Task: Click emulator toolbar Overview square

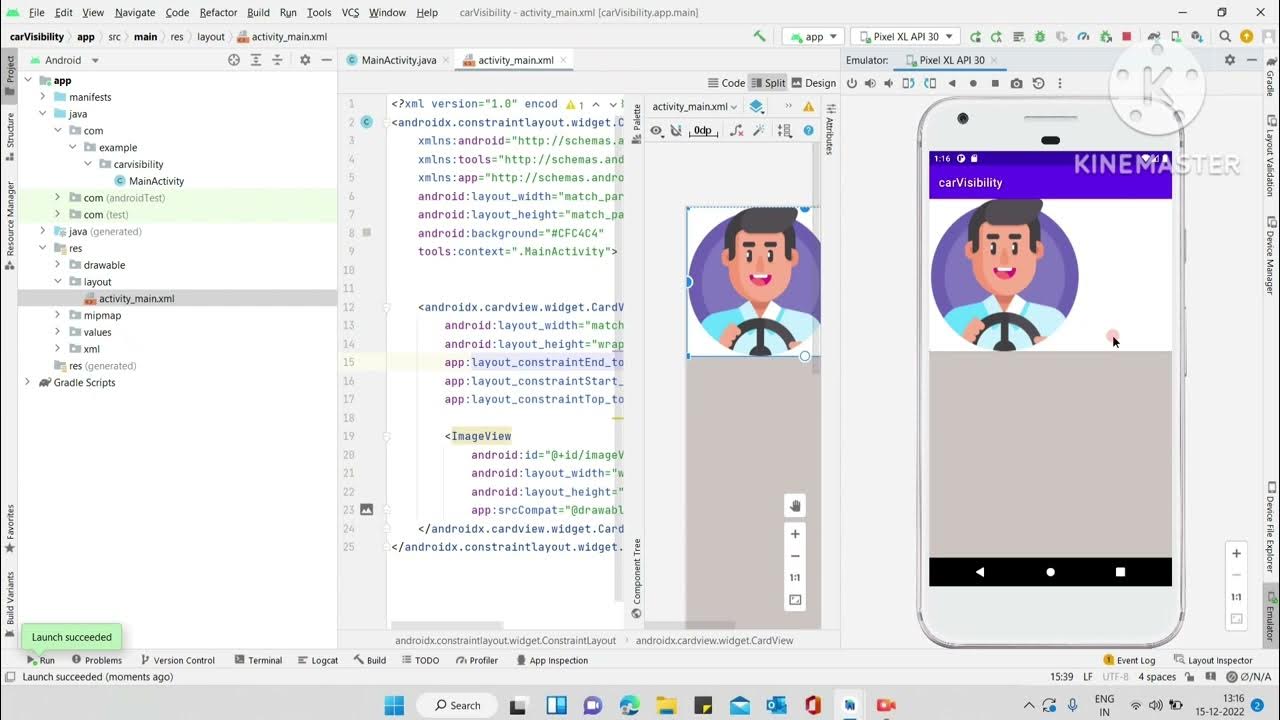Action: 995,84
